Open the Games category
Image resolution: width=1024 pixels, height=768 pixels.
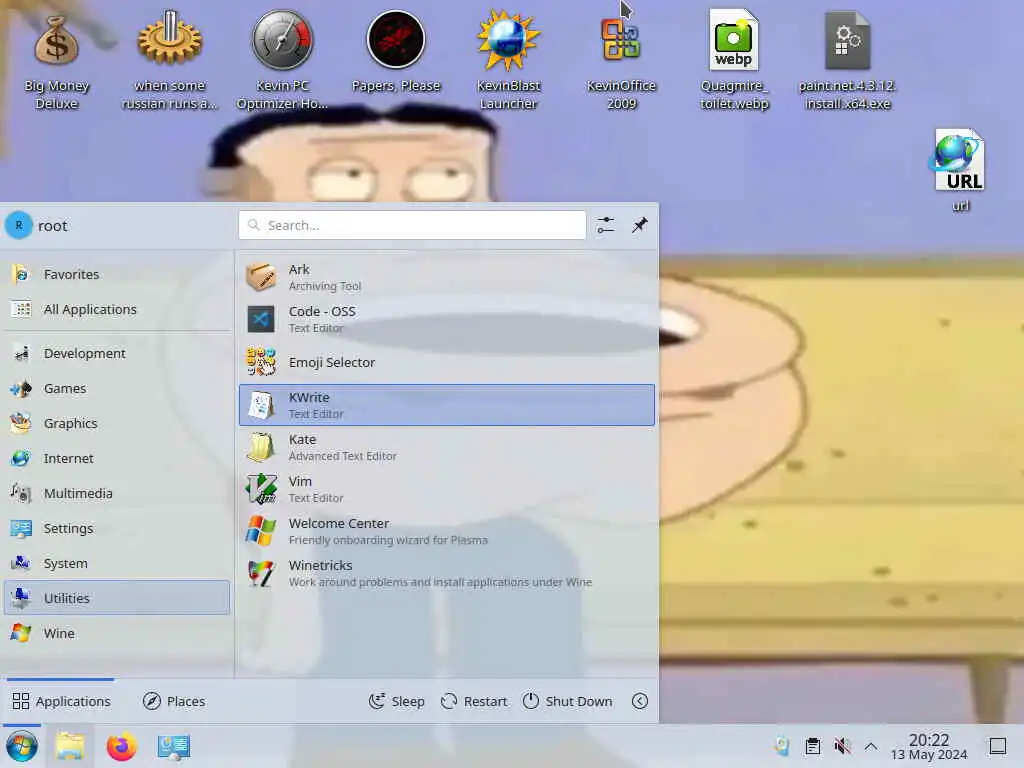117,389
